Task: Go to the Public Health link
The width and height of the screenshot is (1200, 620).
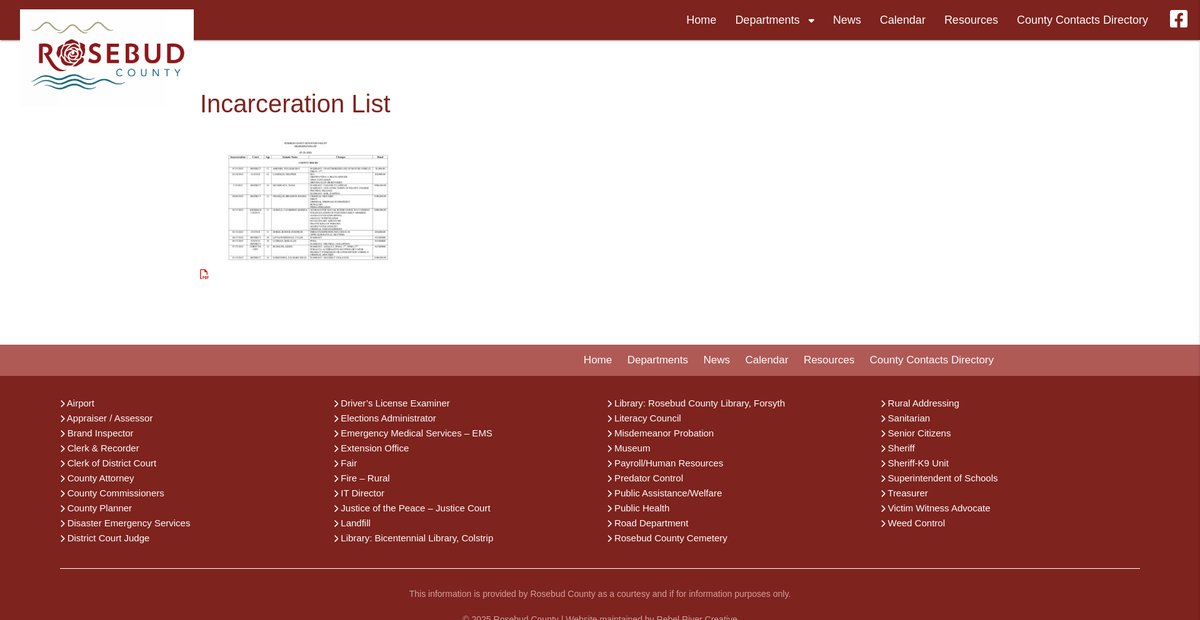Action: [x=641, y=508]
